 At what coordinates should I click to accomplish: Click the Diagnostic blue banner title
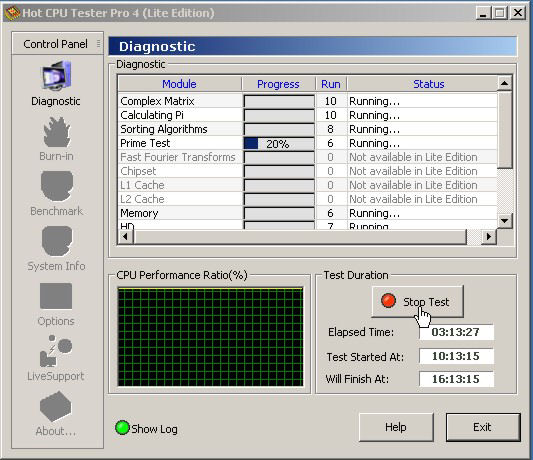[x=157, y=46]
